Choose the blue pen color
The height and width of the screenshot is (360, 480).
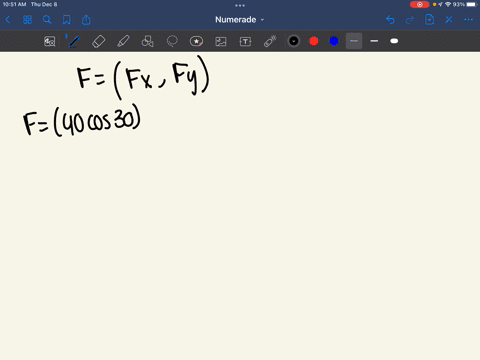click(334, 41)
